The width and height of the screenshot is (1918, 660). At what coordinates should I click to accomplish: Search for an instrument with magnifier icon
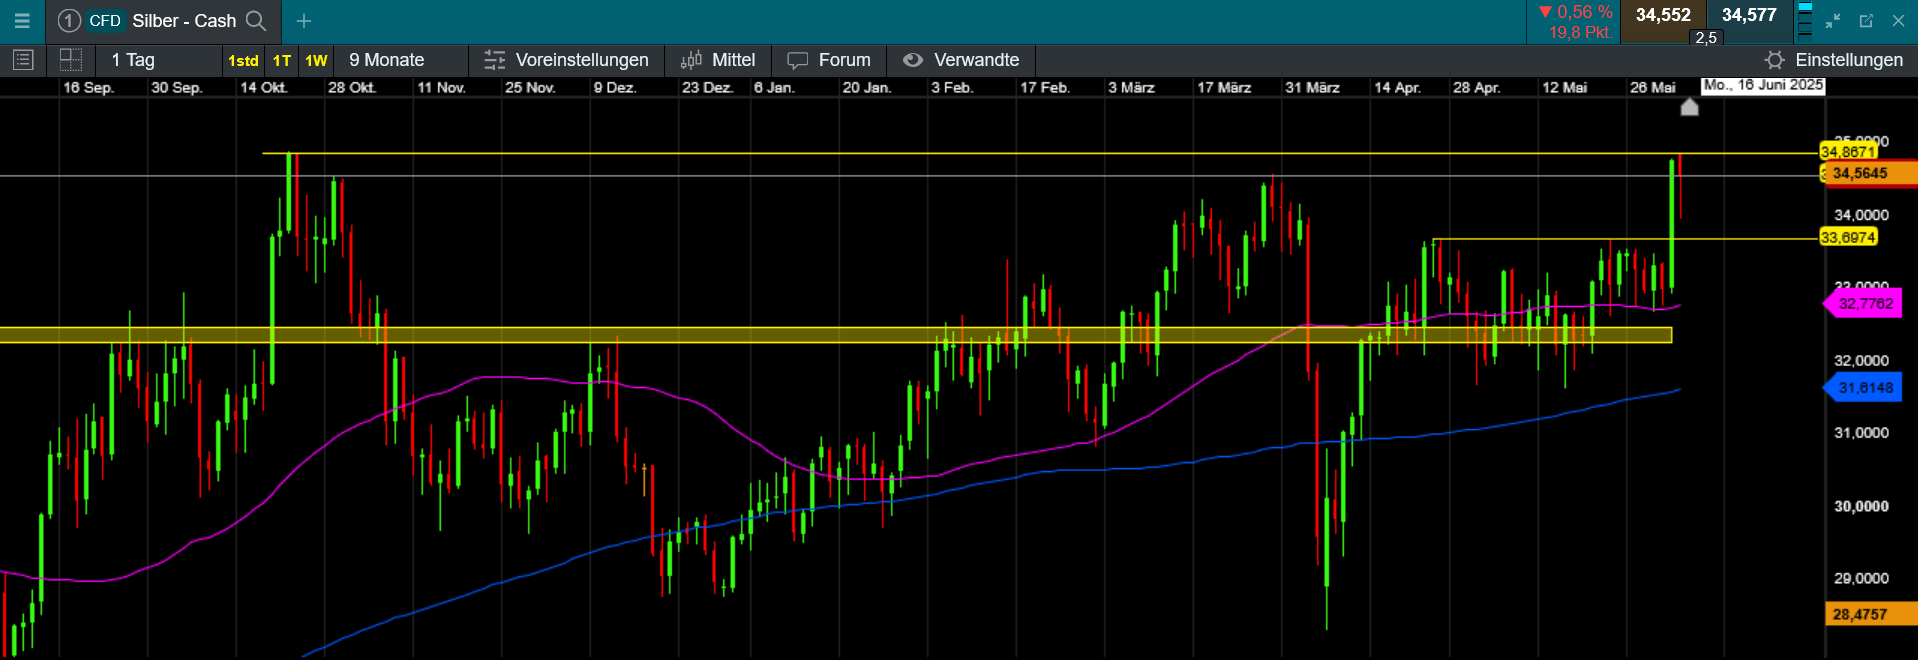tap(256, 21)
